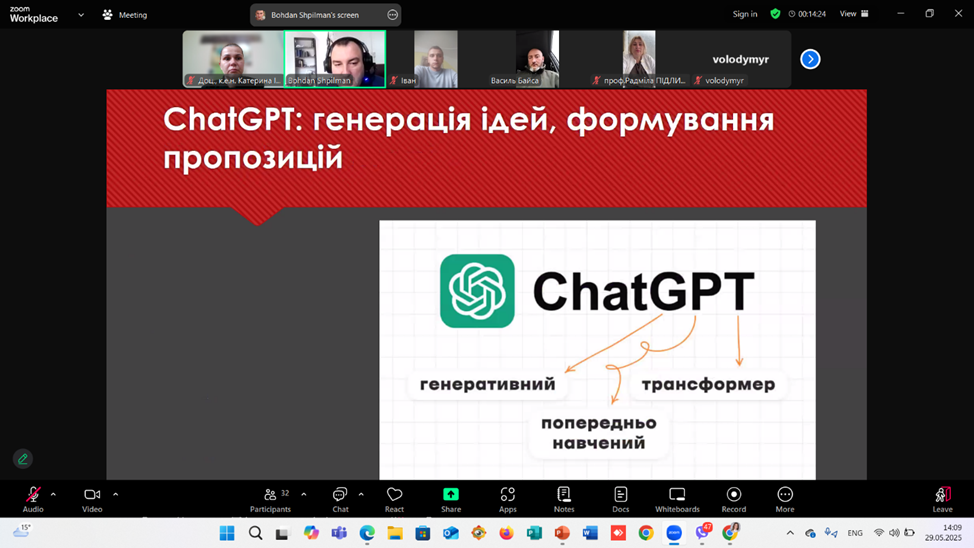
Task: Open Zoom Apps
Action: [x=507, y=500]
